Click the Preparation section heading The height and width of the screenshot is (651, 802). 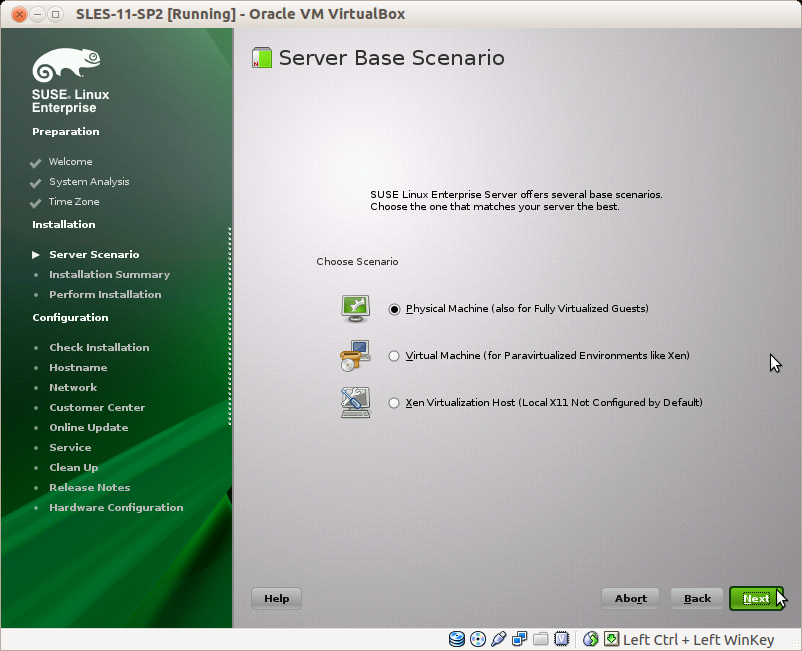[65, 132]
